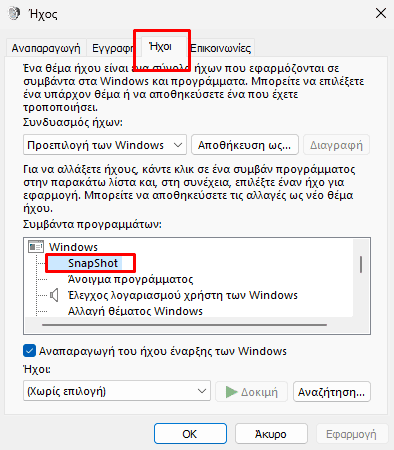Click the Αναζήτηση... button
The image size is (394, 450).
[x=332, y=392]
